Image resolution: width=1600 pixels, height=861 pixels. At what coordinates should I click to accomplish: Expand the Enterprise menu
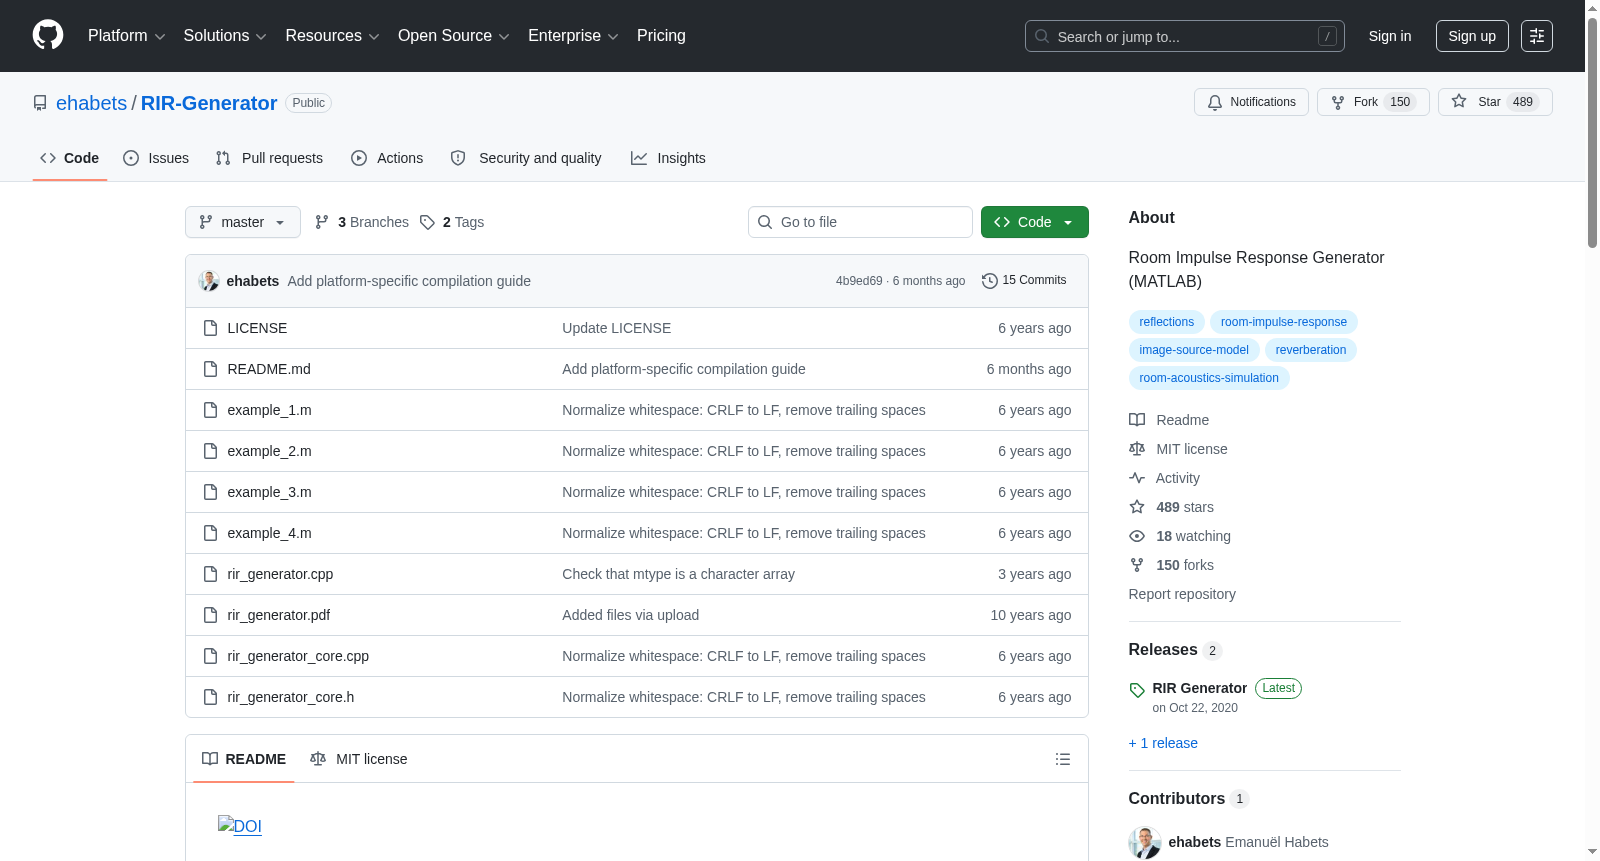573,36
